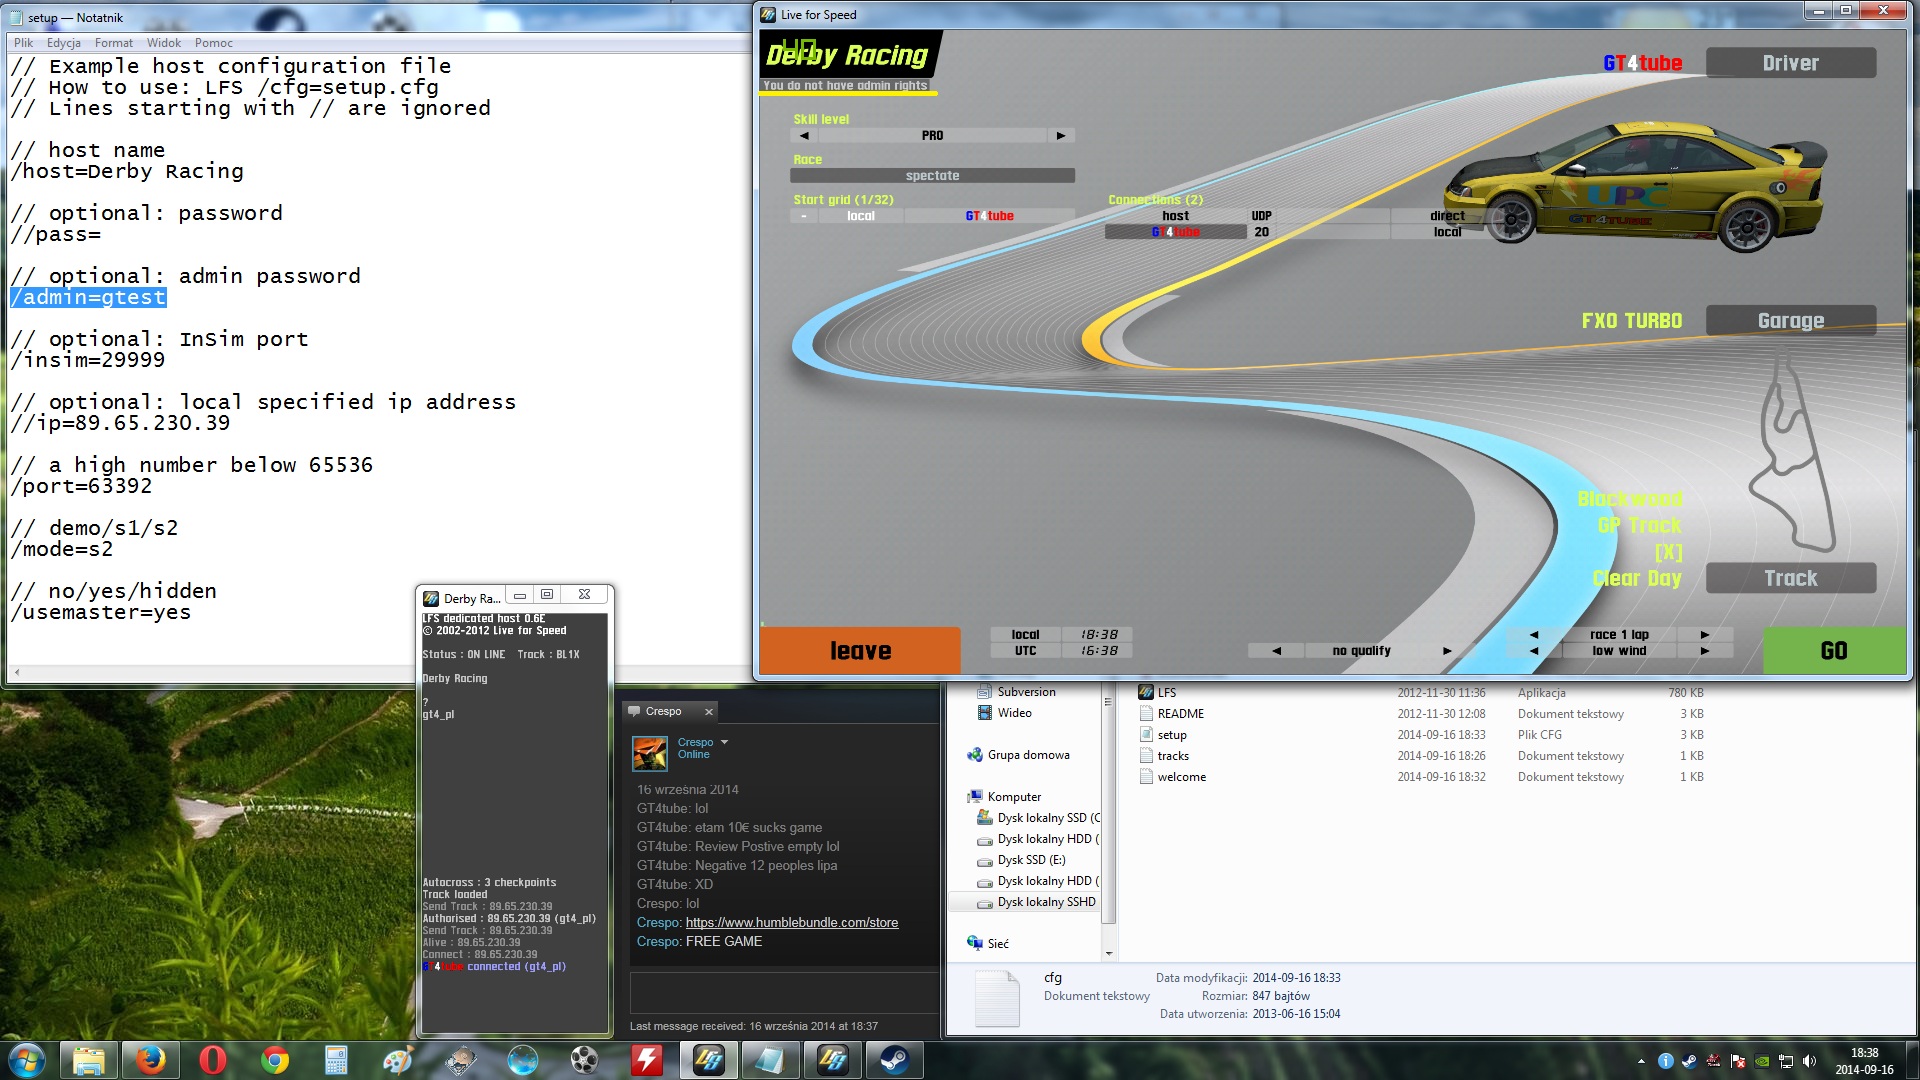Show hidden system tray icons

pyautogui.click(x=1641, y=1061)
